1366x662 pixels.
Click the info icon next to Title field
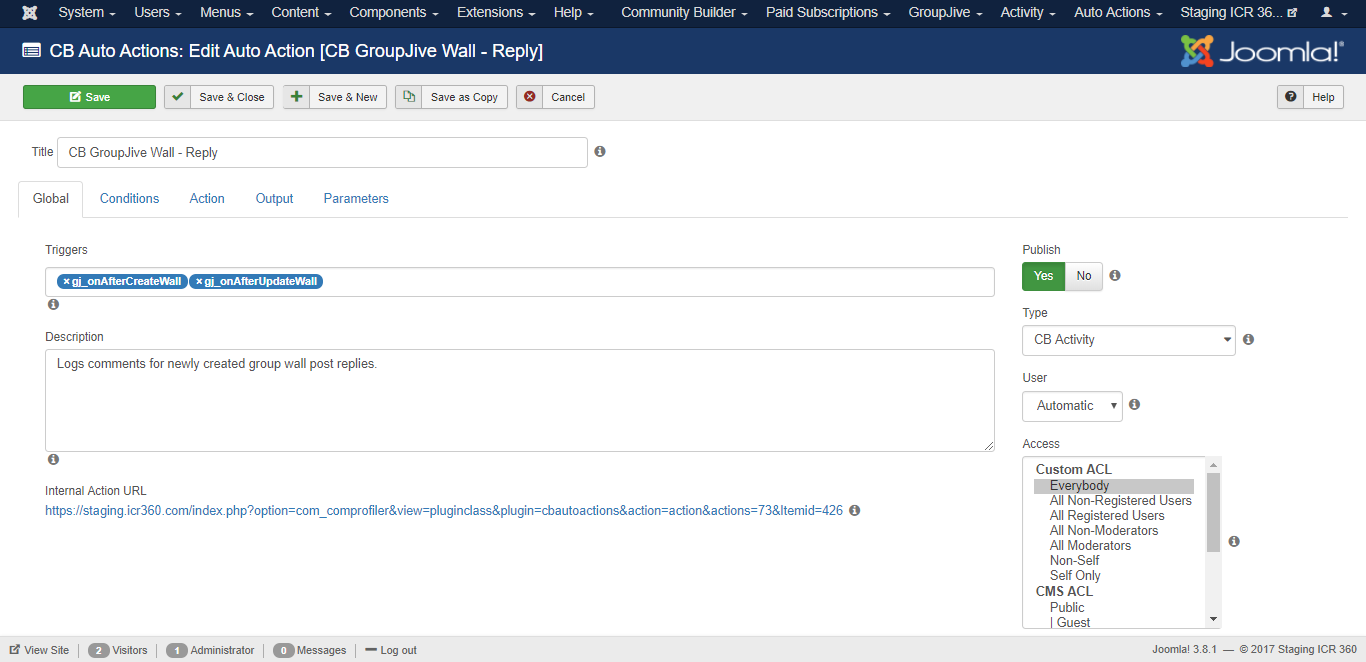coord(600,152)
